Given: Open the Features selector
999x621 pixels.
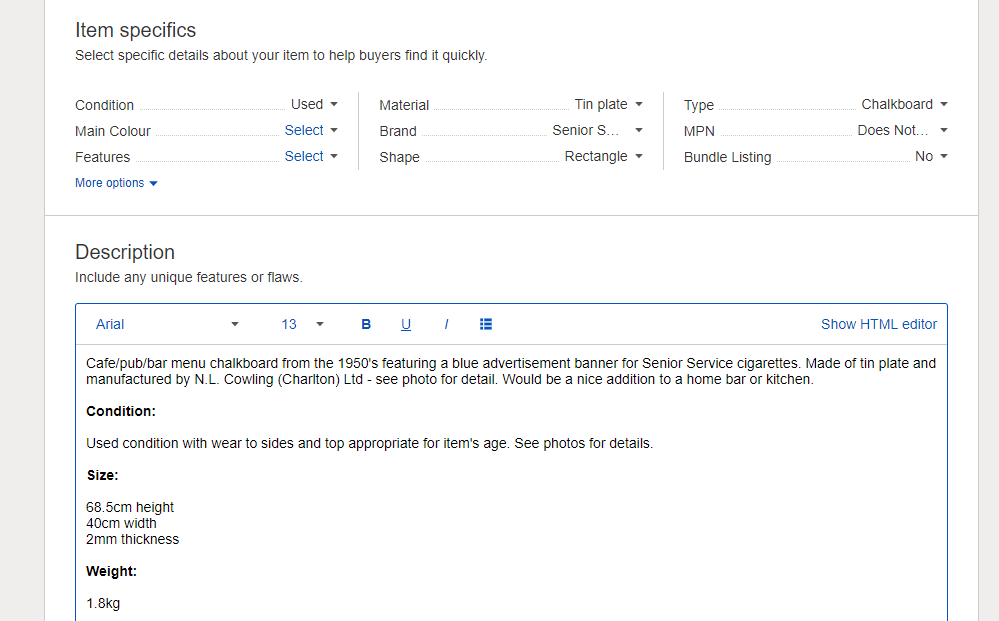Looking at the screenshot, I should 311,157.
